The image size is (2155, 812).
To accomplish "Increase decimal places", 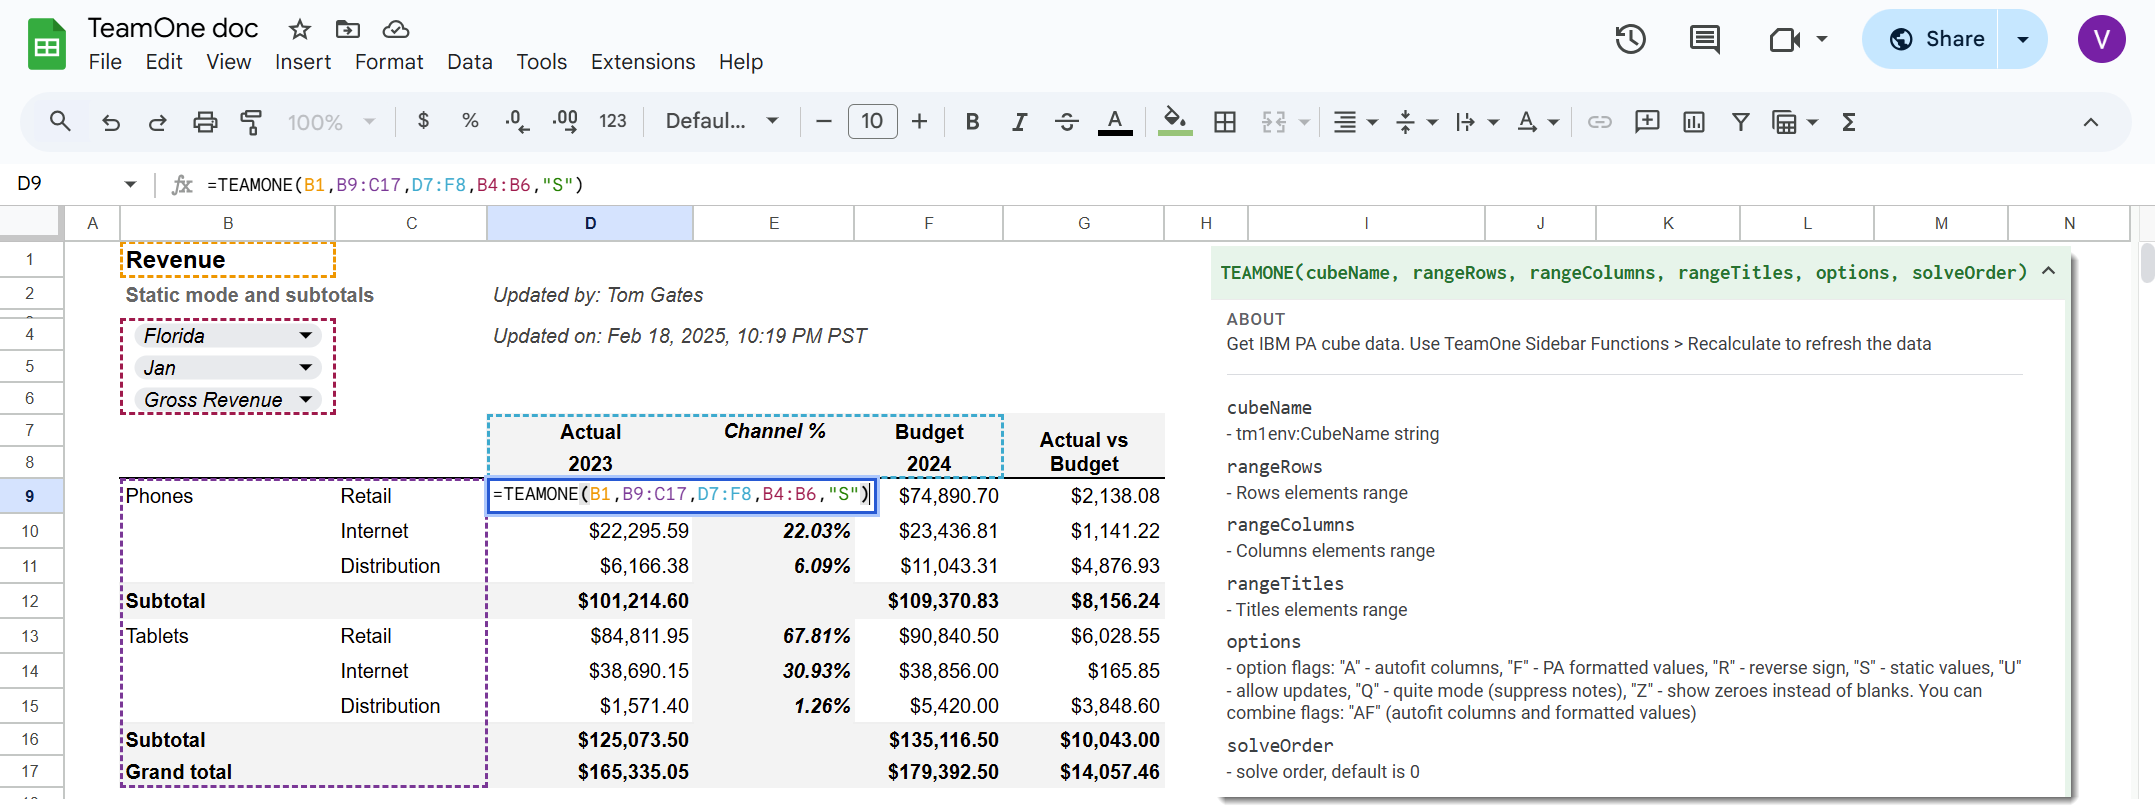I will tap(565, 121).
